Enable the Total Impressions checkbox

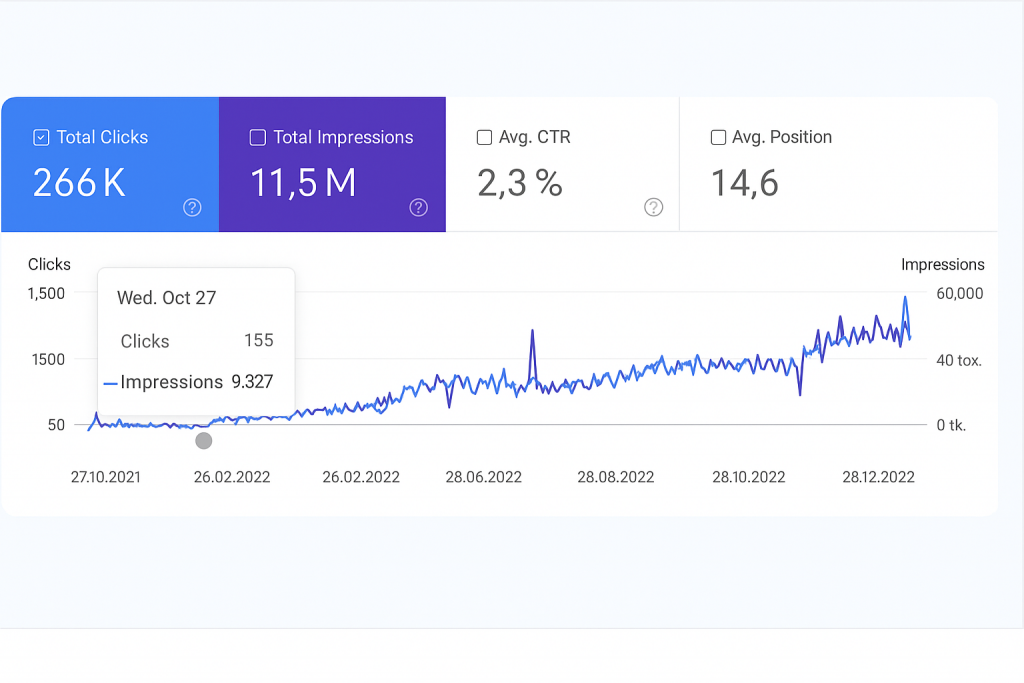click(x=258, y=138)
